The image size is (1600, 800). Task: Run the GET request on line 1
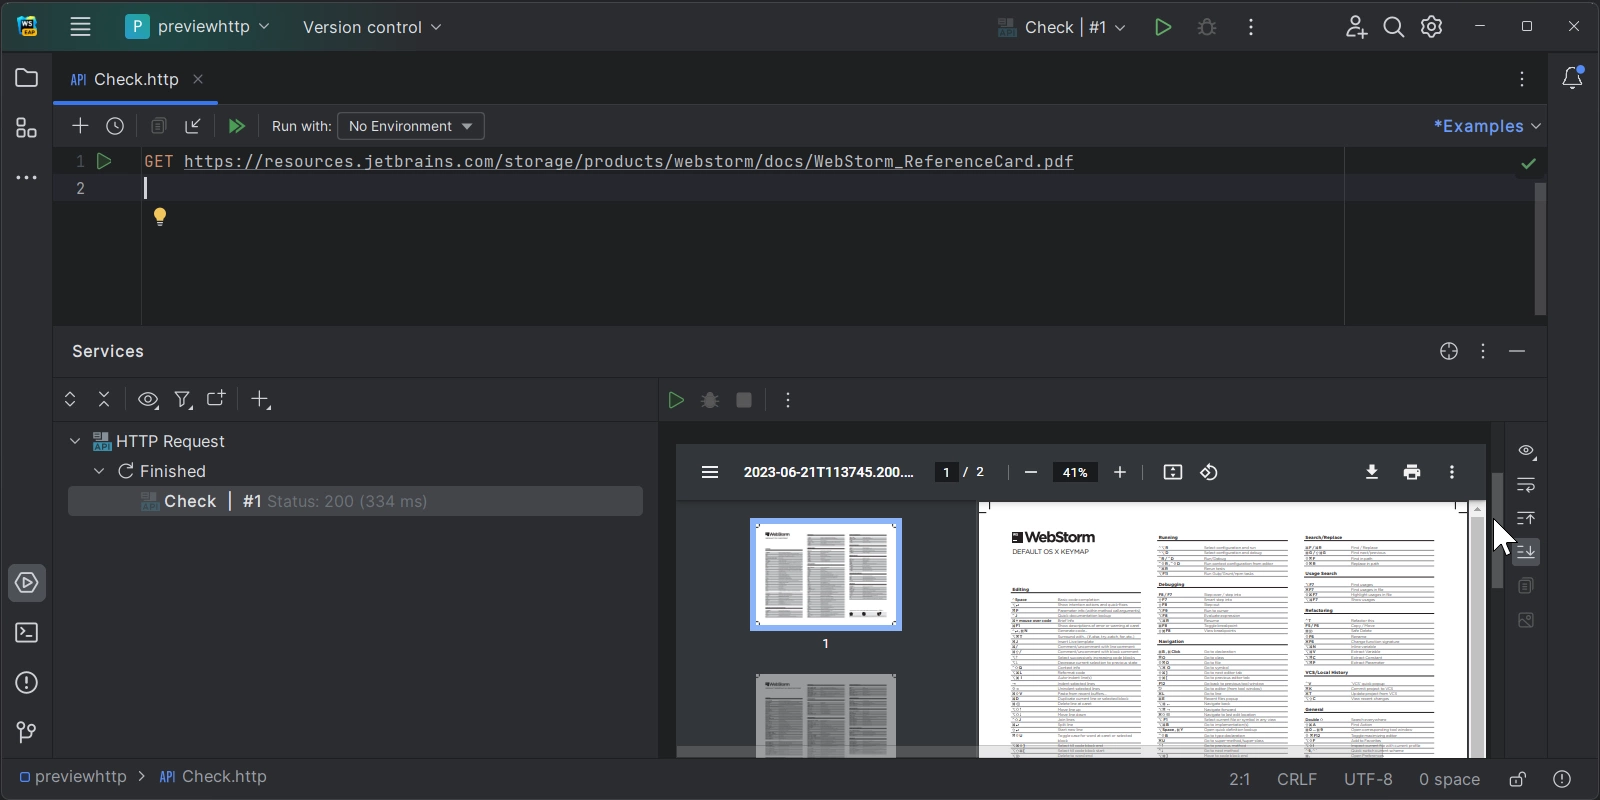104,161
